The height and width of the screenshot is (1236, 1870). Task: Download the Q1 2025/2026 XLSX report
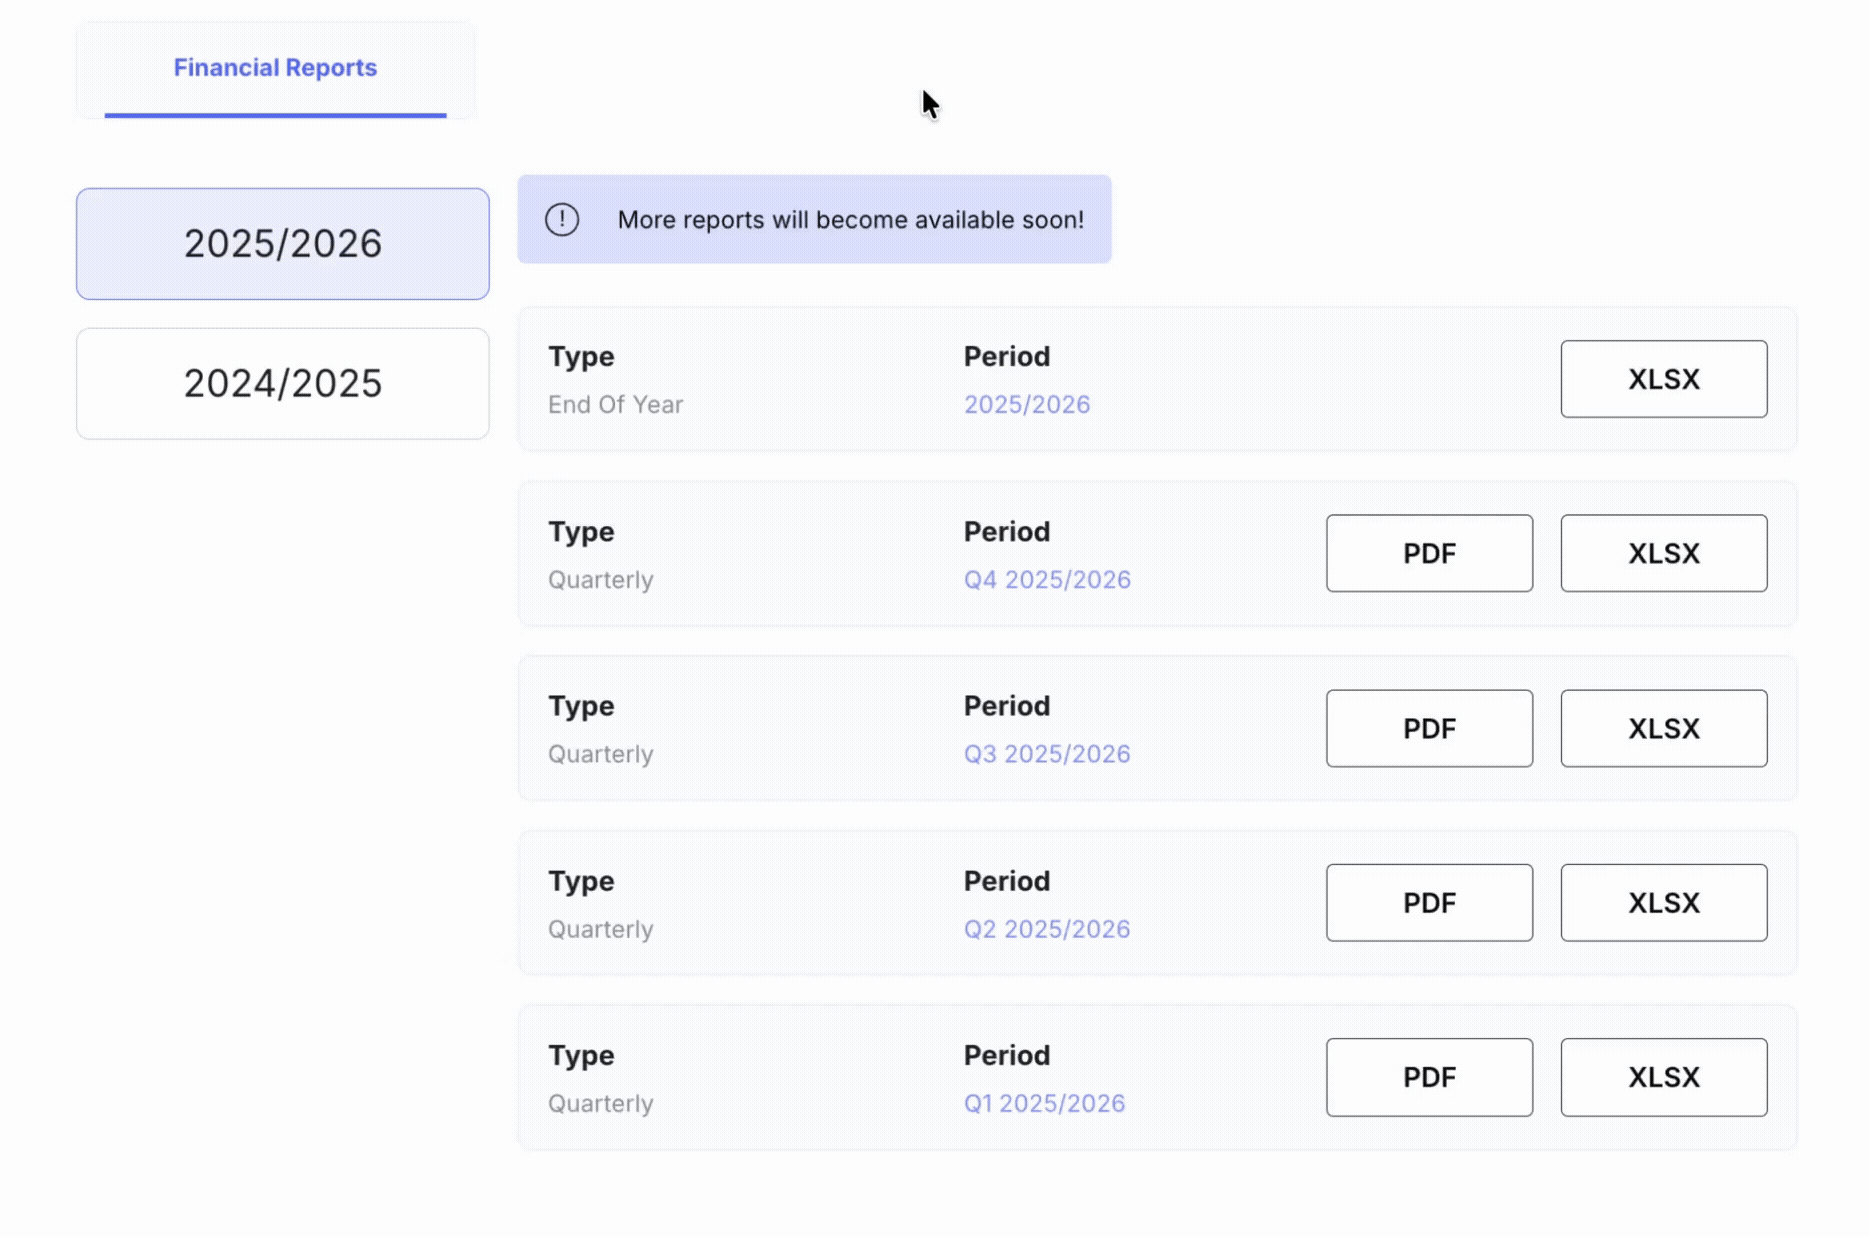click(1664, 1077)
